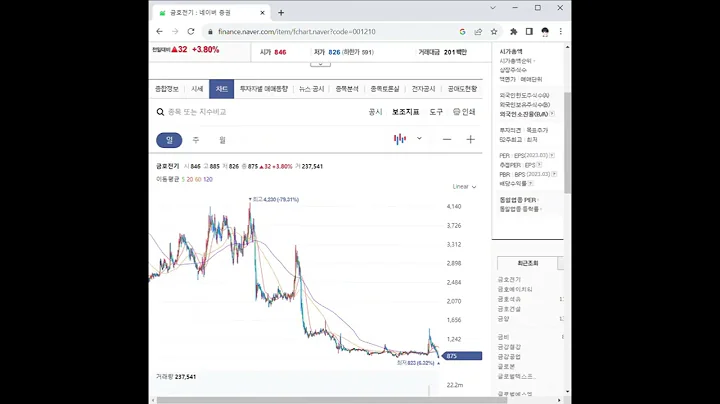This screenshot has height=404, width=720.
Task: Click the browser address bar URL
Action: [x=297, y=32]
